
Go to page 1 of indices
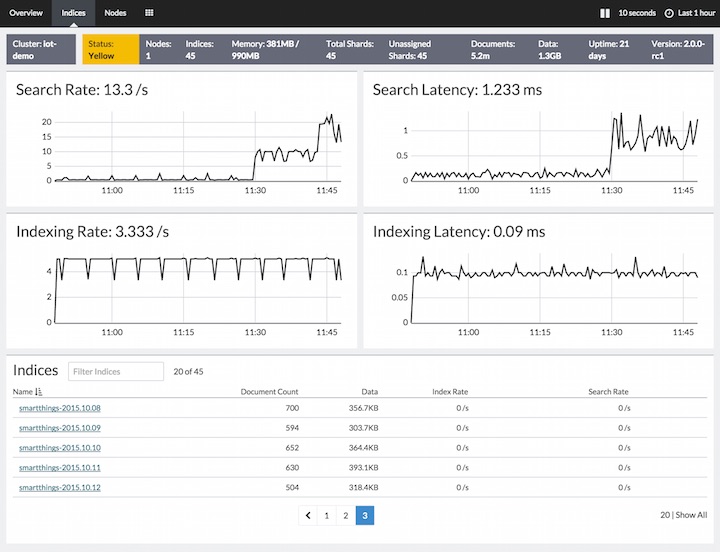point(326,515)
